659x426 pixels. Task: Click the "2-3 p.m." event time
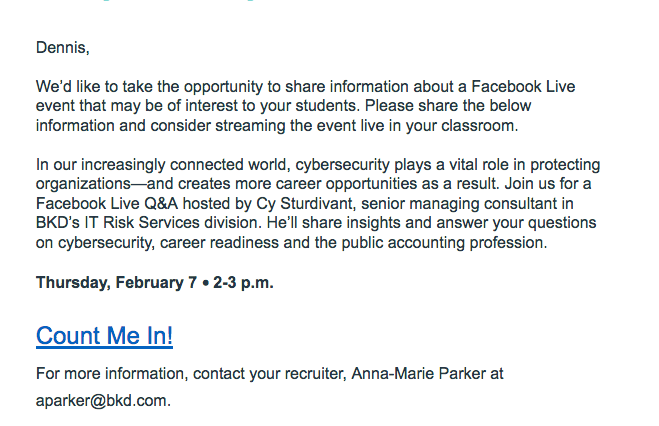243,282
